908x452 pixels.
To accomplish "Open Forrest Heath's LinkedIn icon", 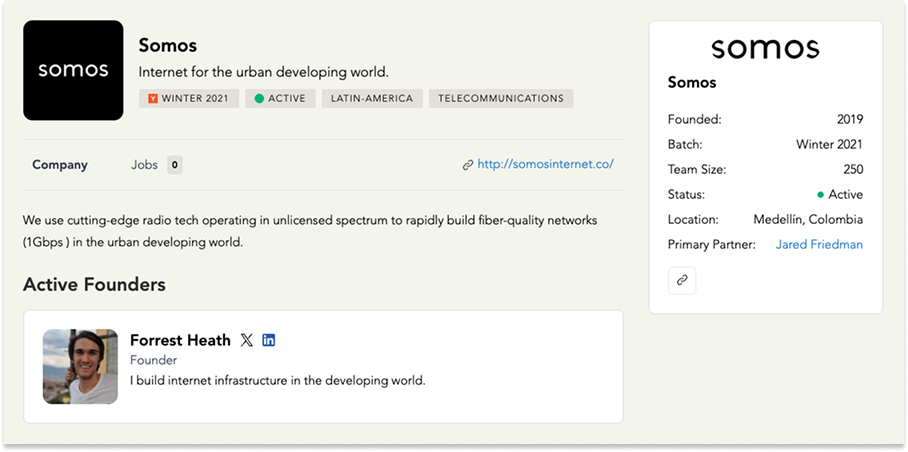I will tap(269, 340).
